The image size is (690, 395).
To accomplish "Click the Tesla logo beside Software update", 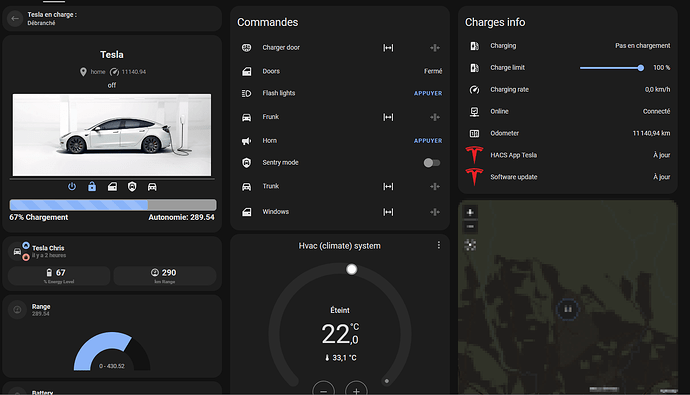I will [474, 177].
